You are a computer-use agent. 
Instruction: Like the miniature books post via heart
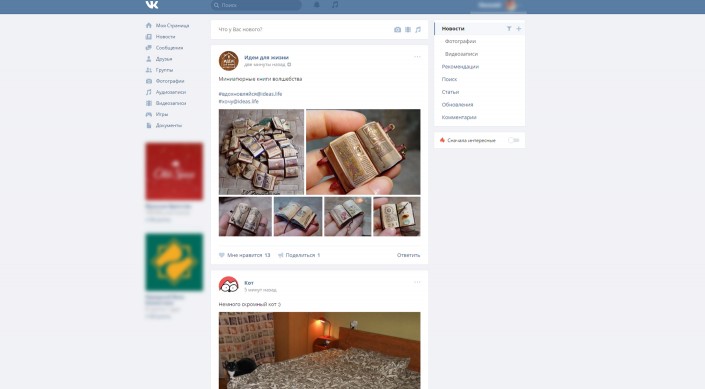click(222, 255)
